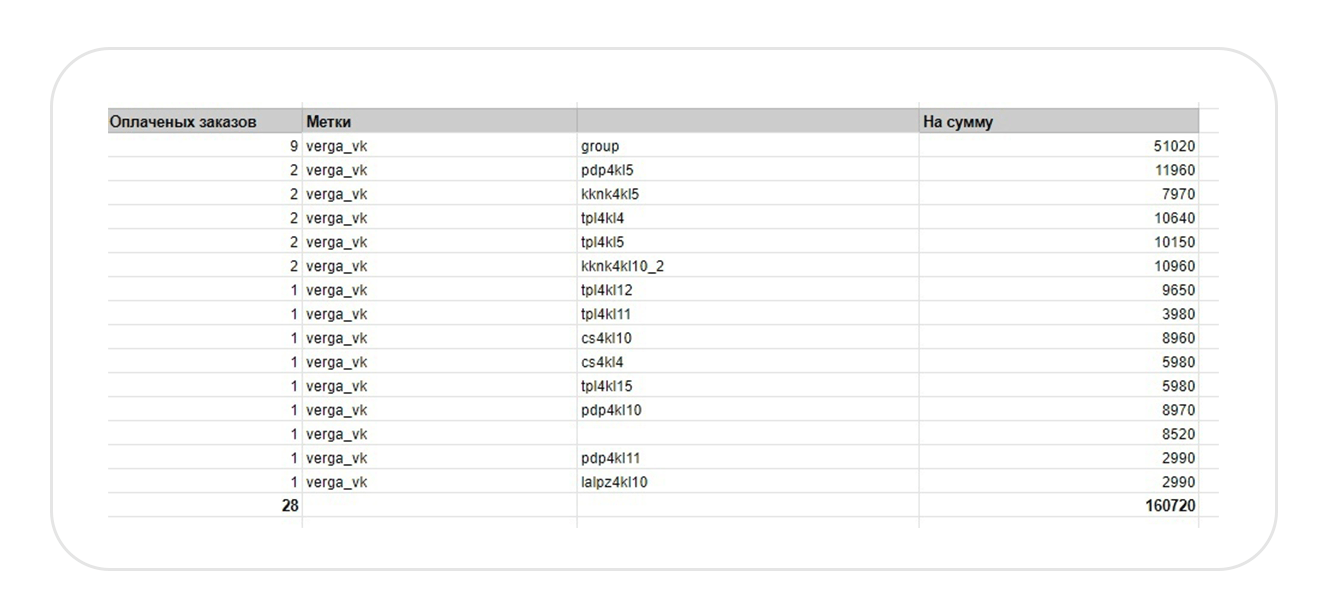
Task: Select the total orders cell showing 28
Action: (x=289, y=506)
